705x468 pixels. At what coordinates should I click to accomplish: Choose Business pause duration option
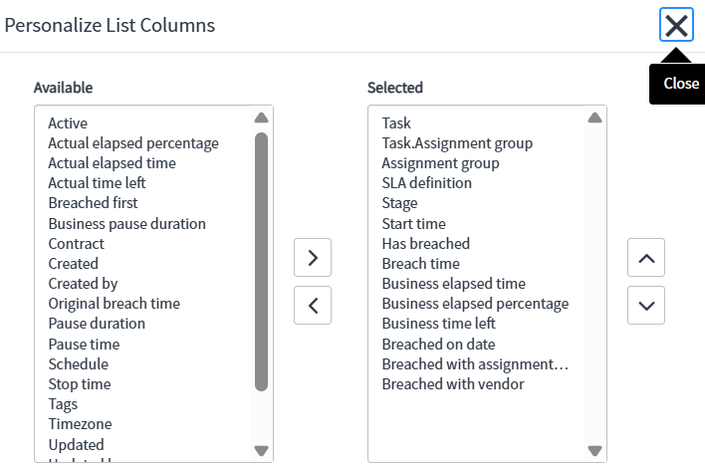[x=127, y=223]
